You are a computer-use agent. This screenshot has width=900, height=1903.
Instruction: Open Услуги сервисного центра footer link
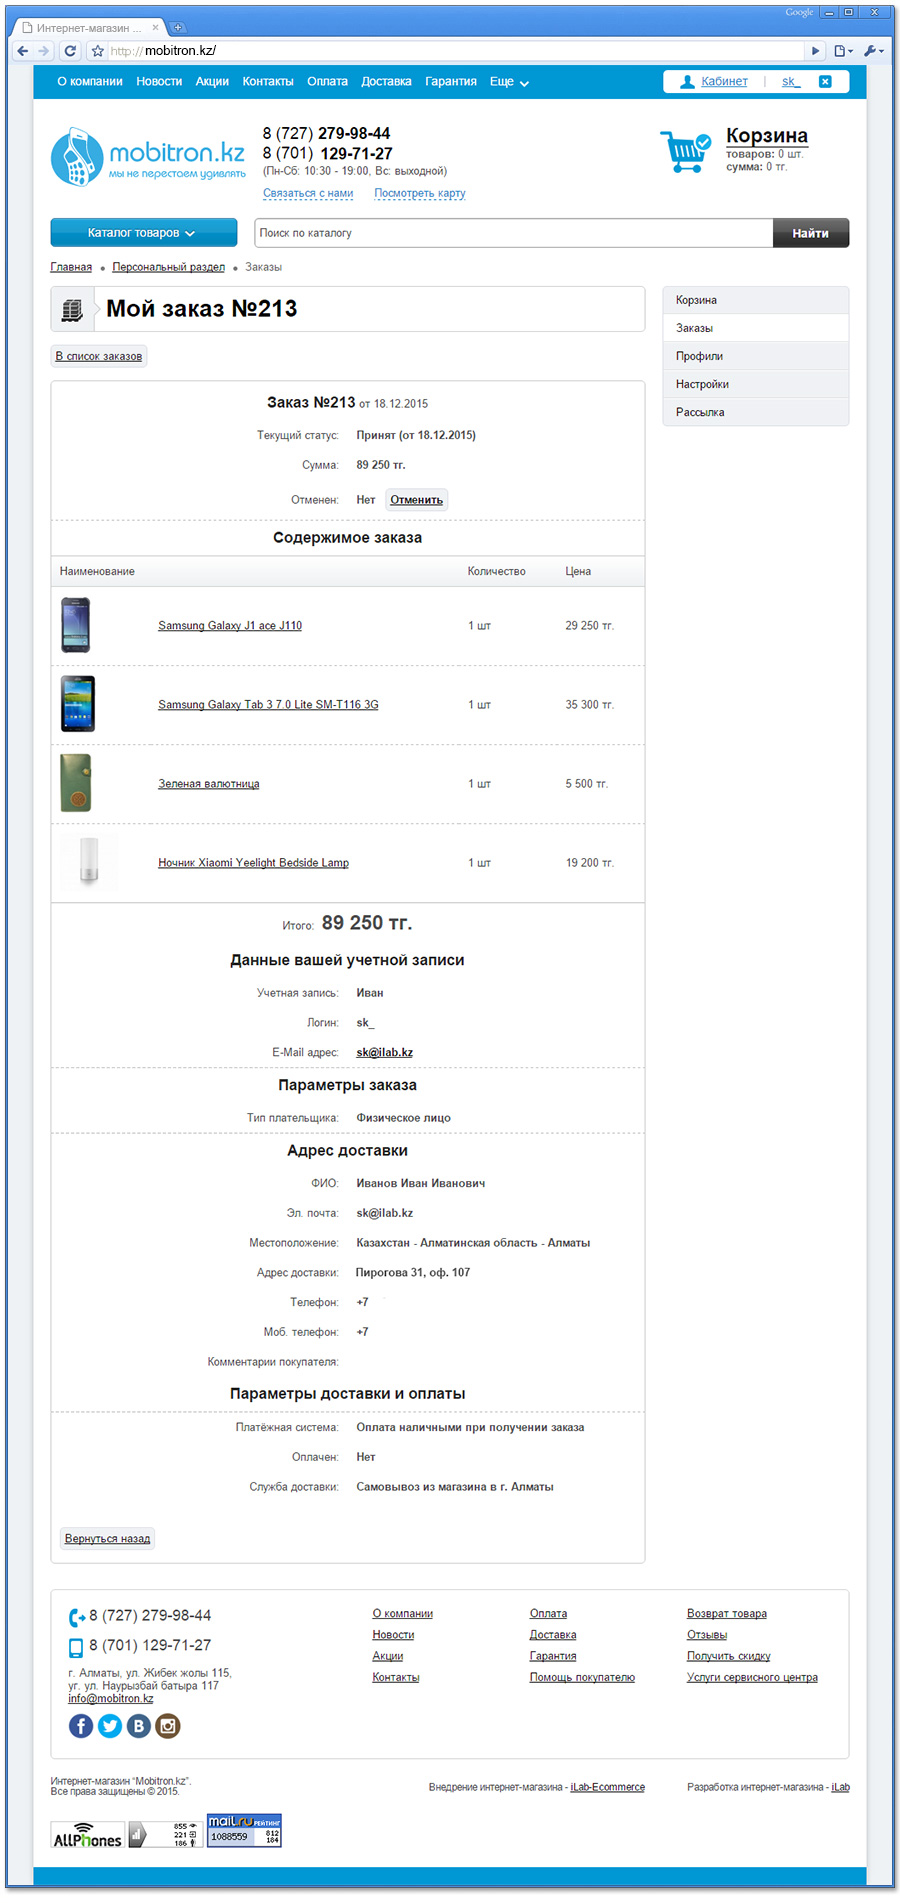752,1678
